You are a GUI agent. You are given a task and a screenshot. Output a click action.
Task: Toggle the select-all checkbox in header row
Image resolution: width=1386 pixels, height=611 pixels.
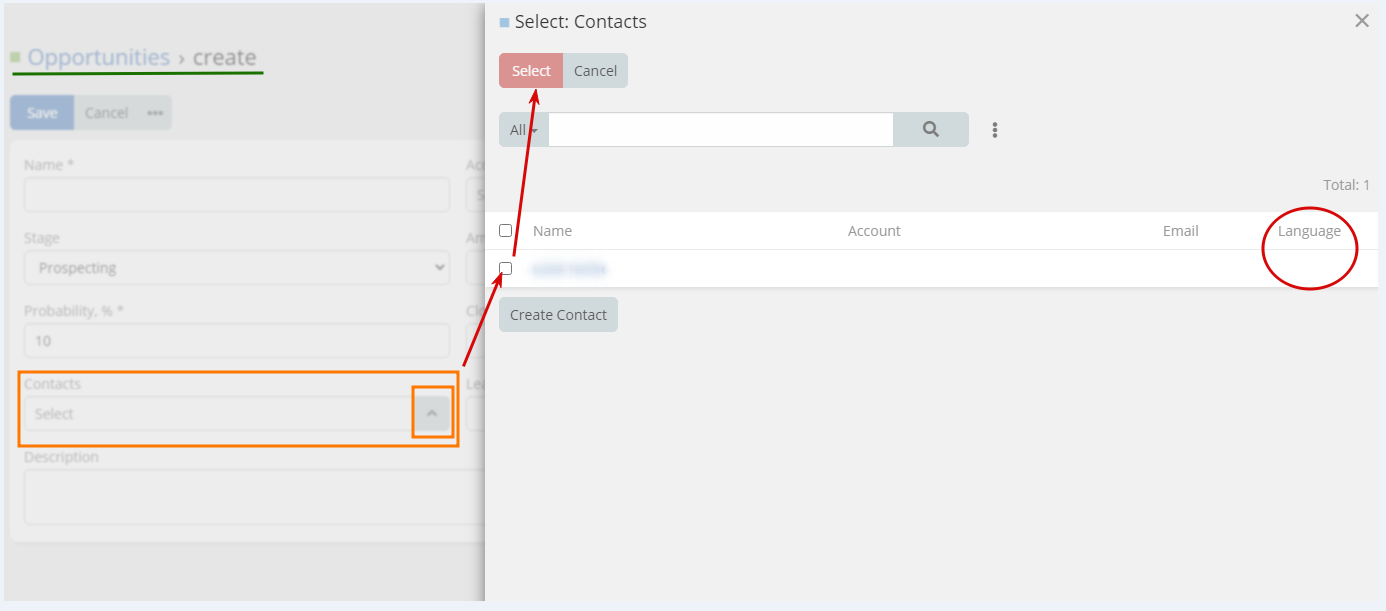(x=506, y=231)
